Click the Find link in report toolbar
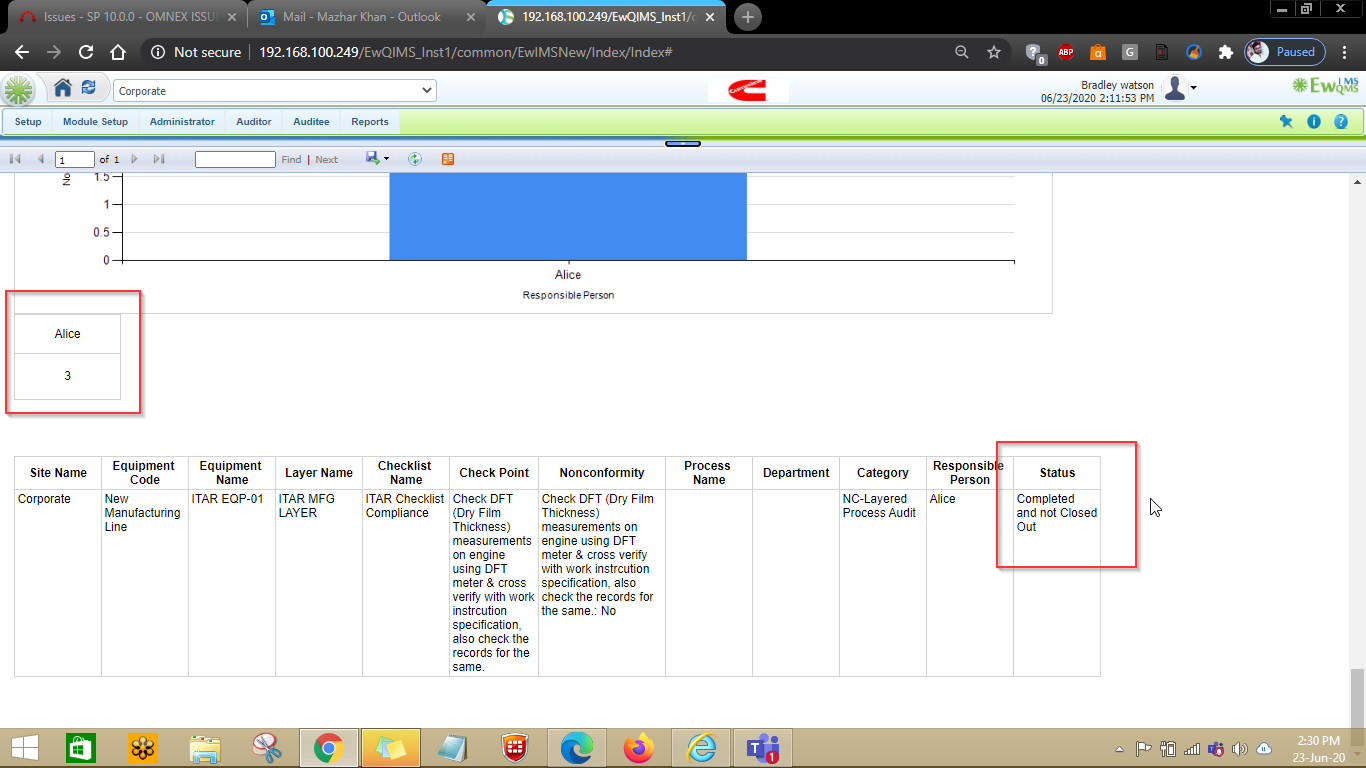This screenshot has height=768, width=1366. click(291, 159)
